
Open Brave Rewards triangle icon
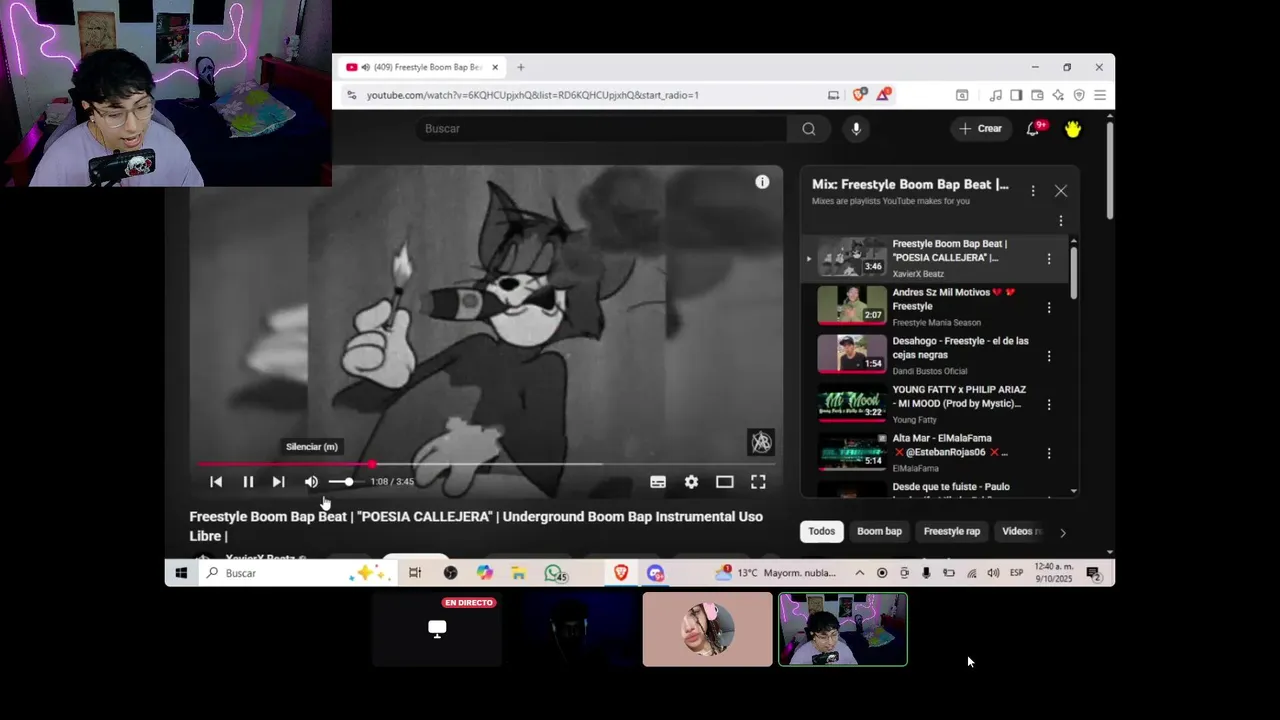coord(884,95)
